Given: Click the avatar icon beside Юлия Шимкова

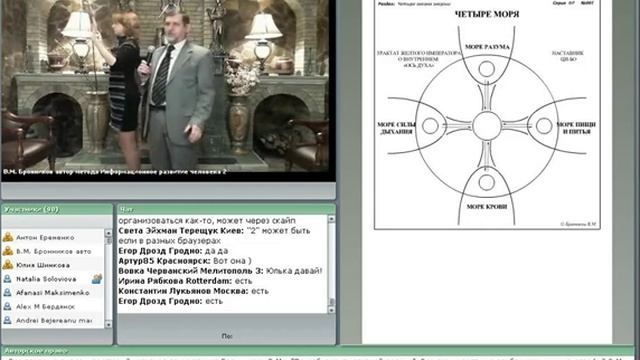Looking at the screenshot, I should tap(8, 265).
